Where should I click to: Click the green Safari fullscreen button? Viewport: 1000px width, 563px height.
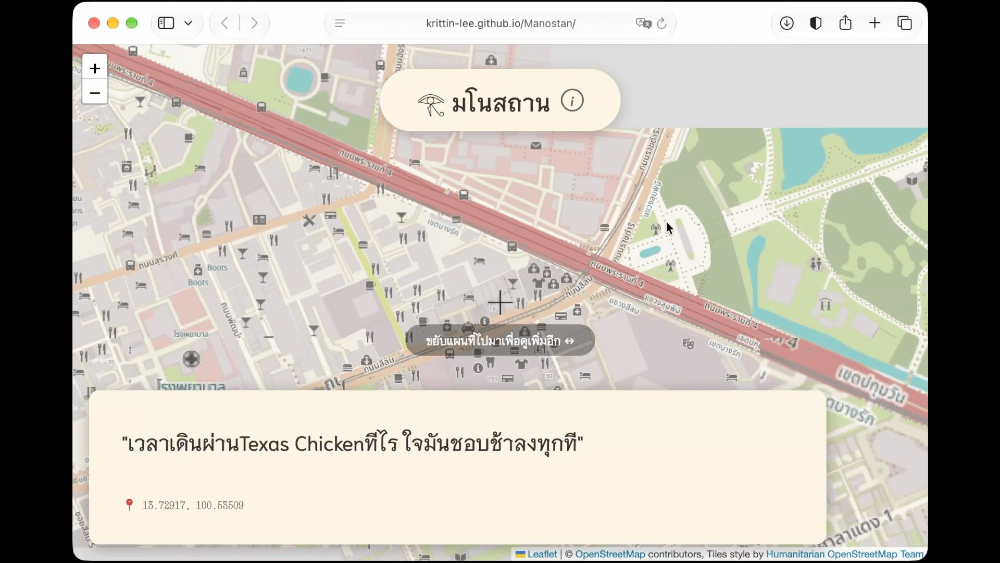[x=131, y=23]
